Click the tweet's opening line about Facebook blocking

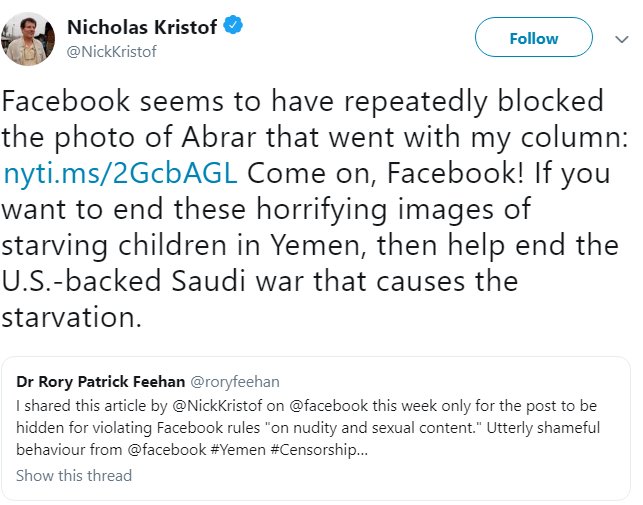(305, 101)
